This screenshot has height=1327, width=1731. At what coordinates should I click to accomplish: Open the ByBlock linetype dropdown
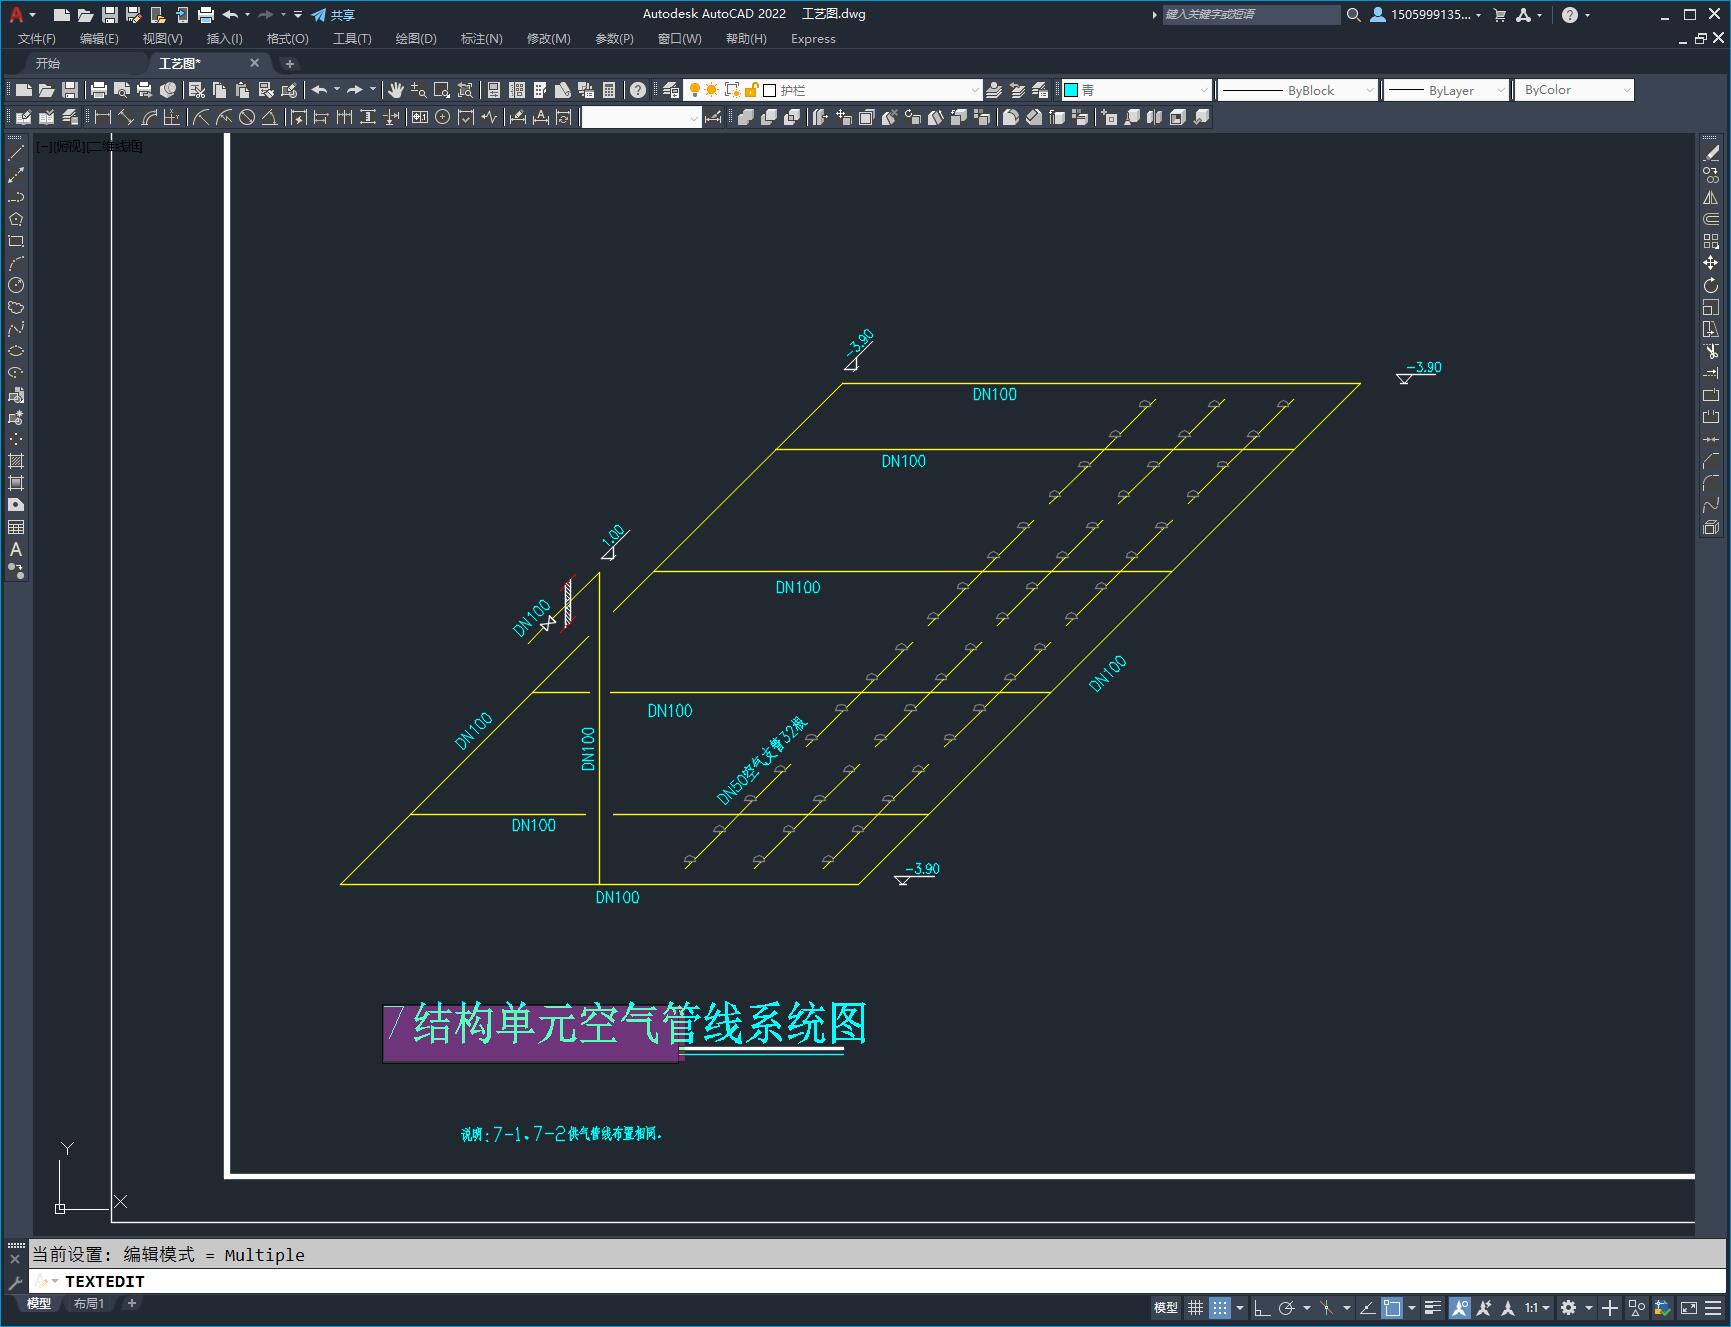[1298, 90]
